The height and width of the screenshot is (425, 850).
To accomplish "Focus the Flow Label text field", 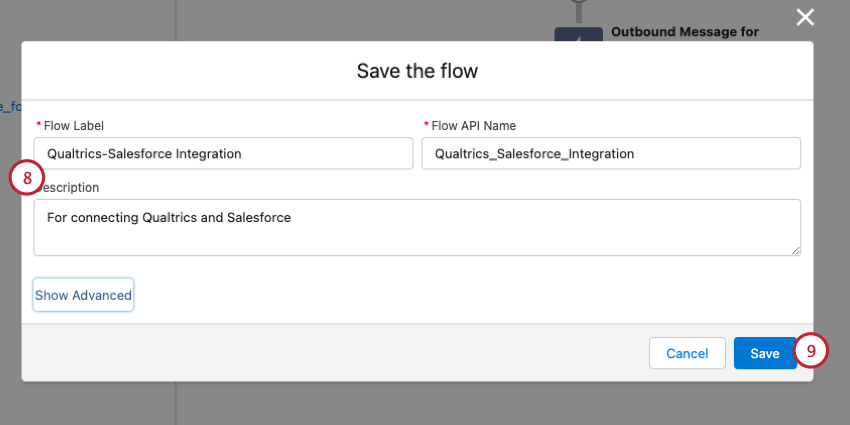I will coord(223,154).
